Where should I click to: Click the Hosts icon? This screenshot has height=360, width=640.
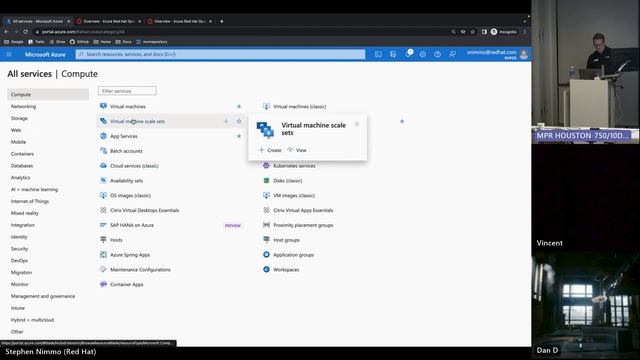click(x=103, y=240)
